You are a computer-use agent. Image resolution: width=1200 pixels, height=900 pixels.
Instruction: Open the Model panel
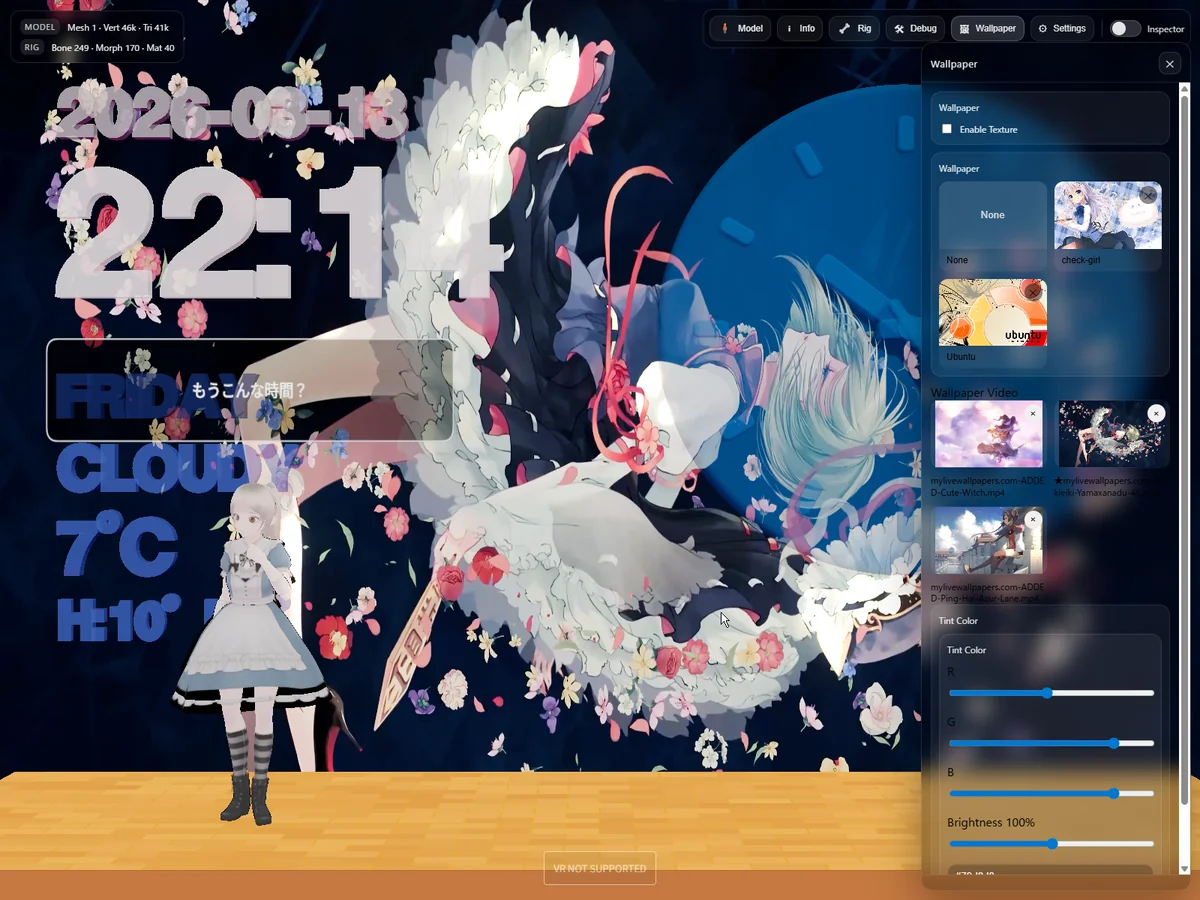[740, 29]
